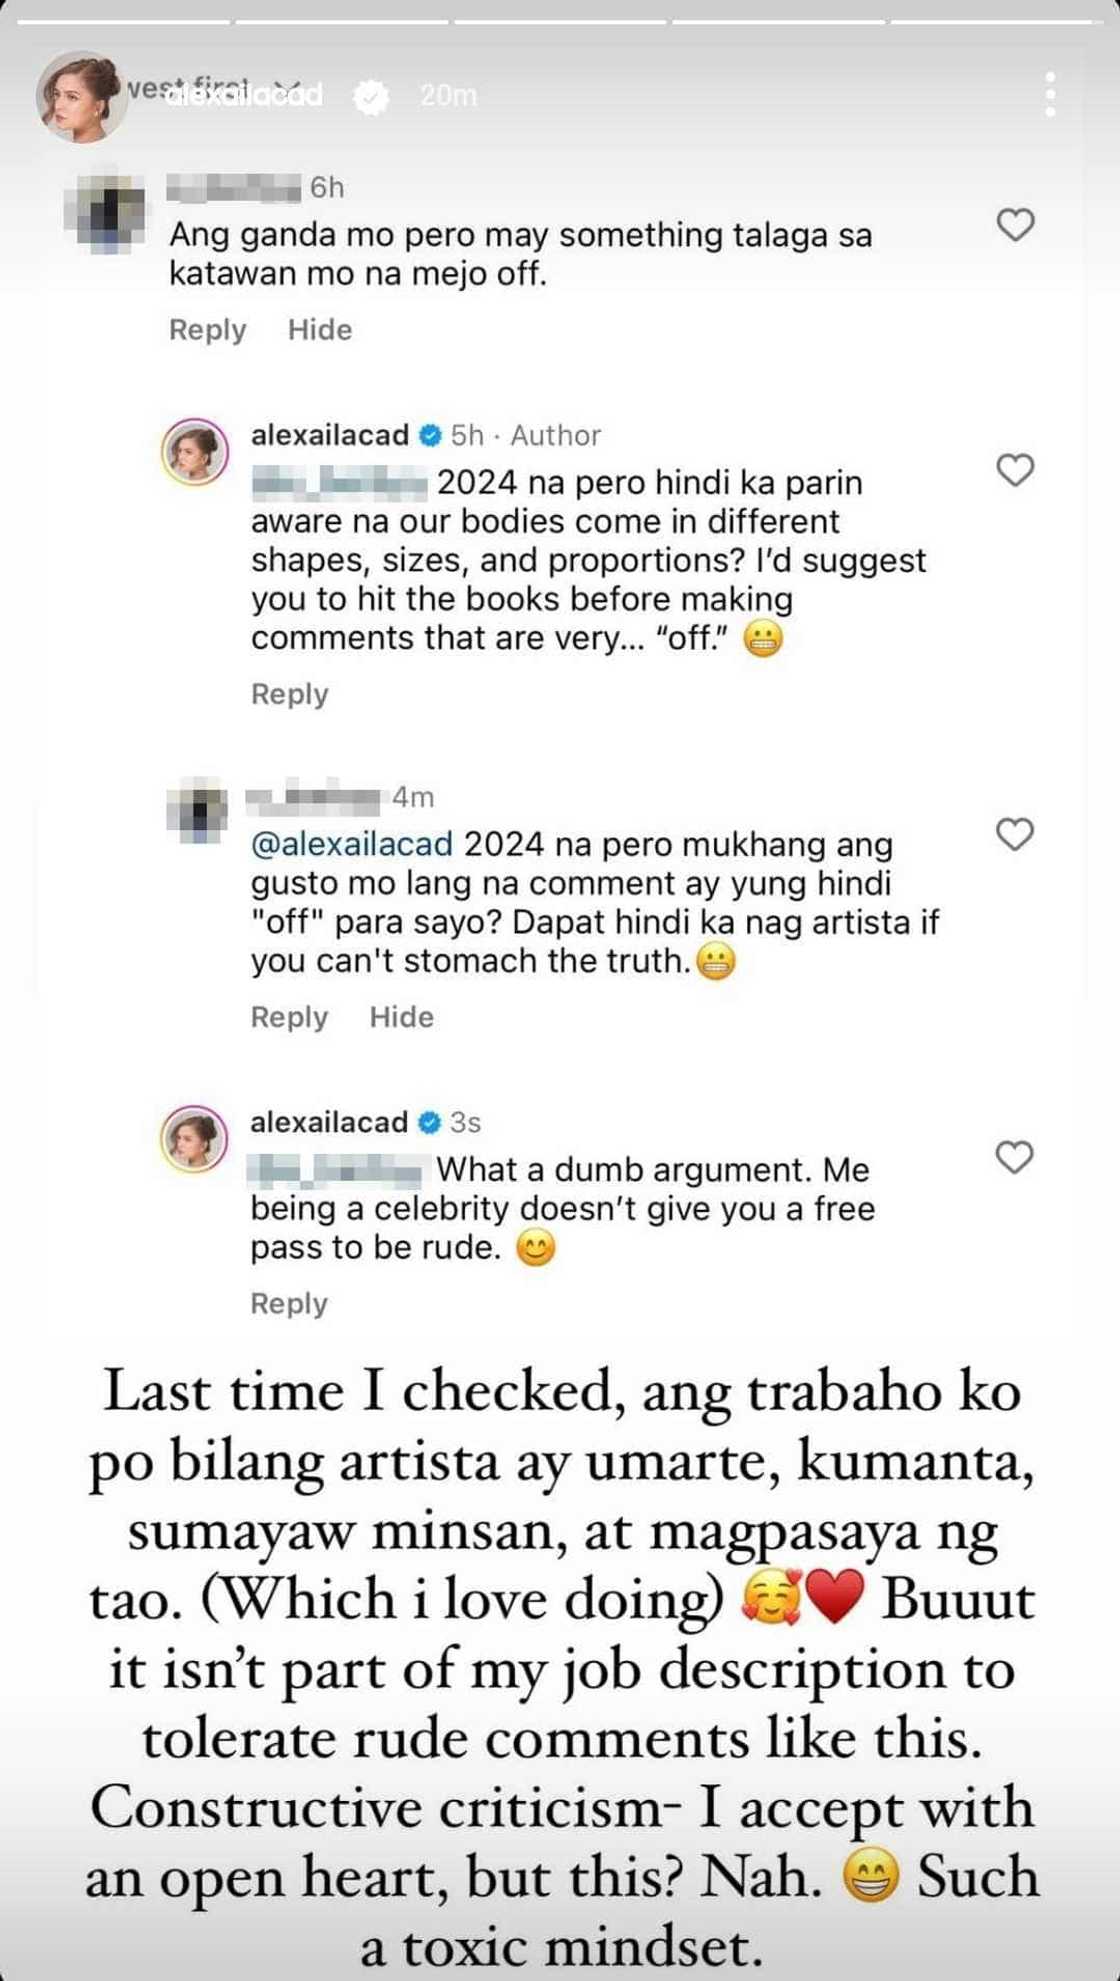Like the 4m reply mentioning @alexailacad
1120x1981 pixels.
pyautogui.click(x=1016, y=833)
